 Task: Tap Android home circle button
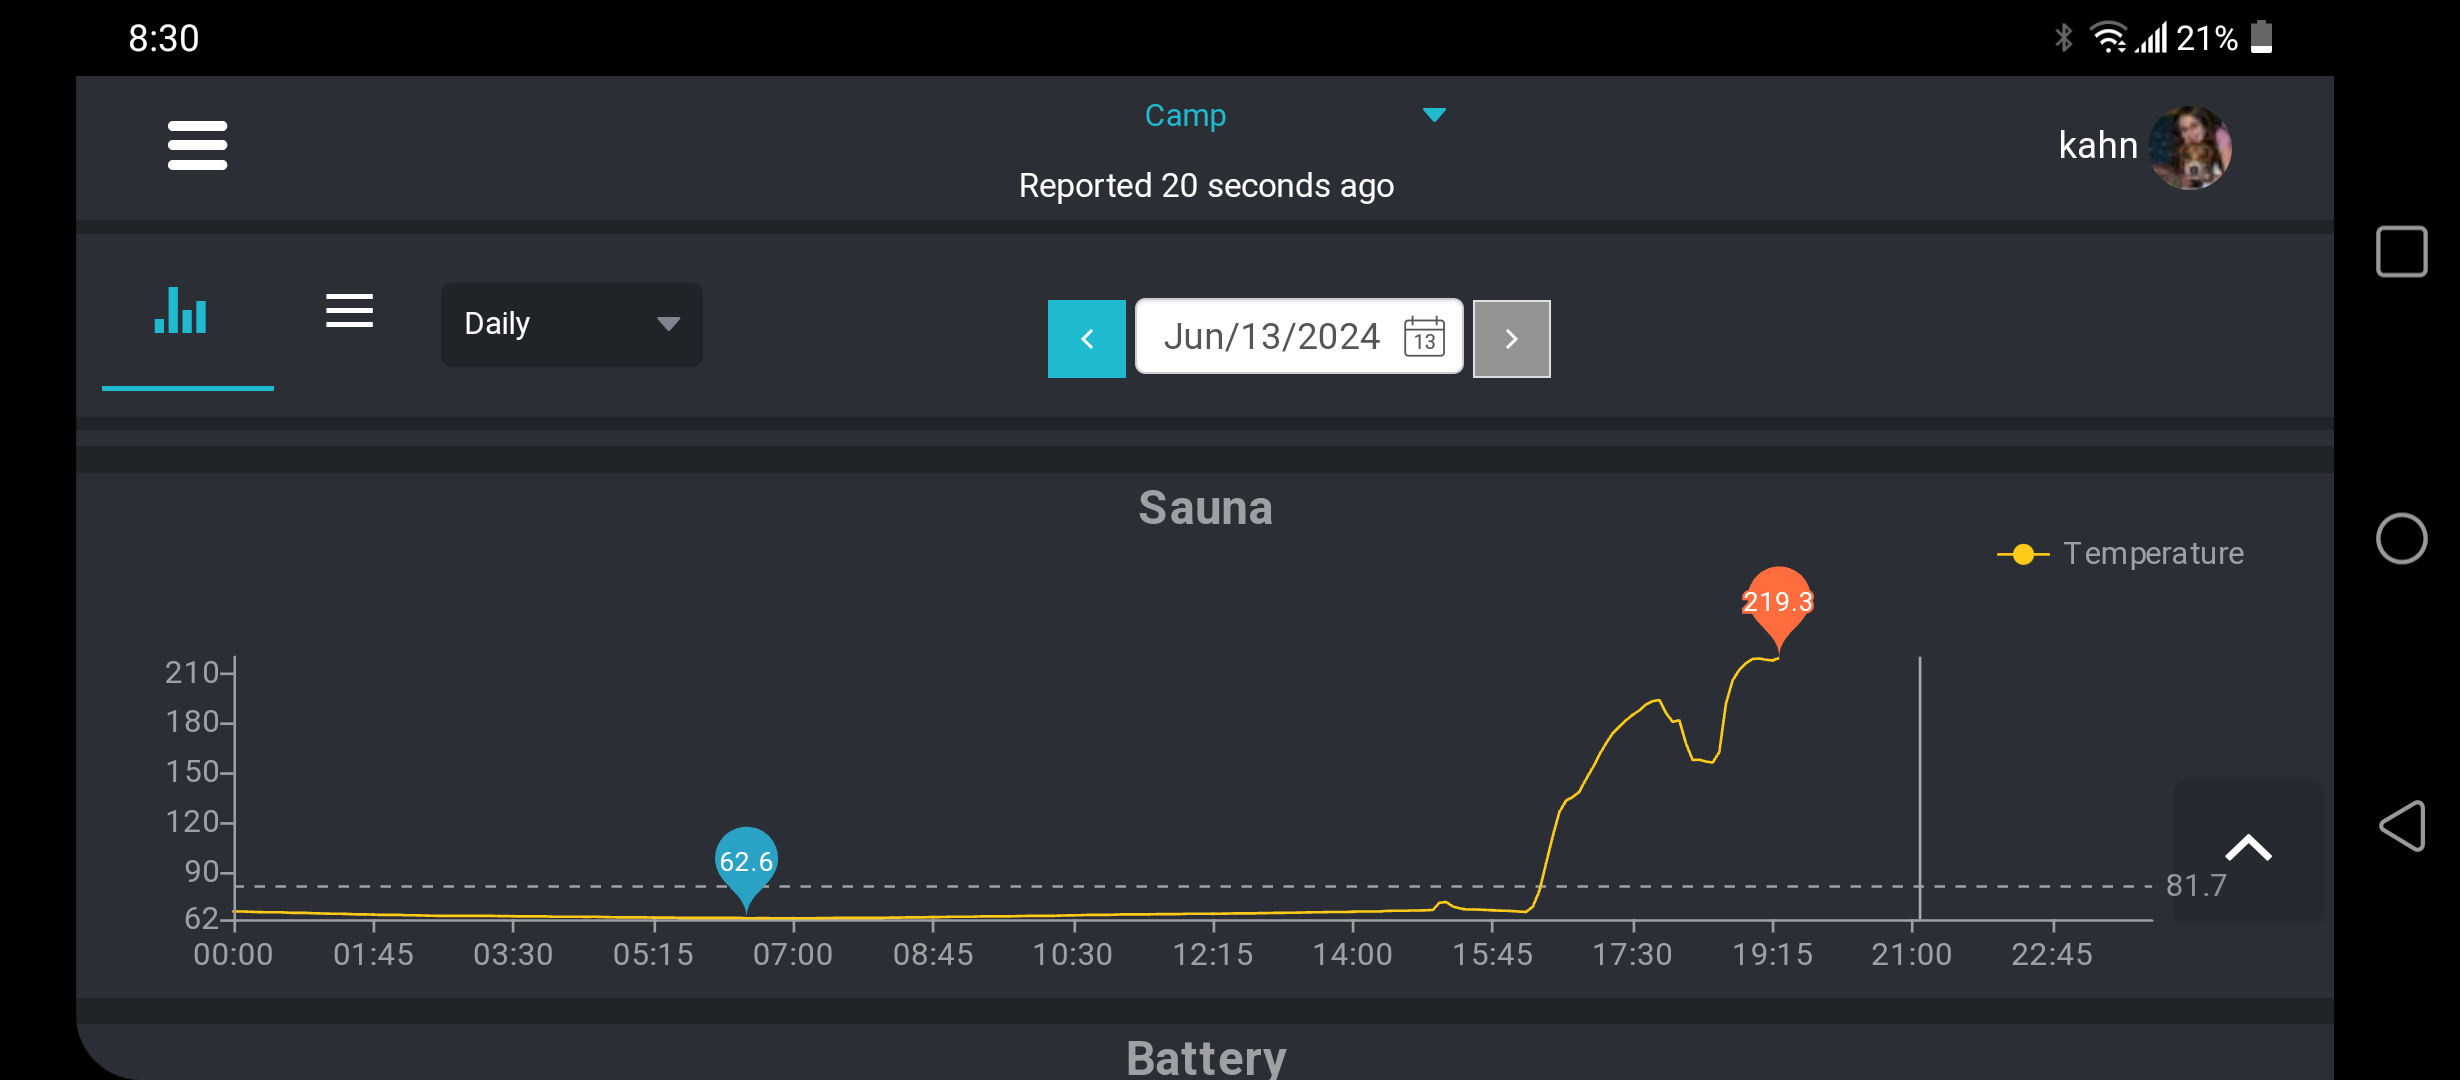2402,539
